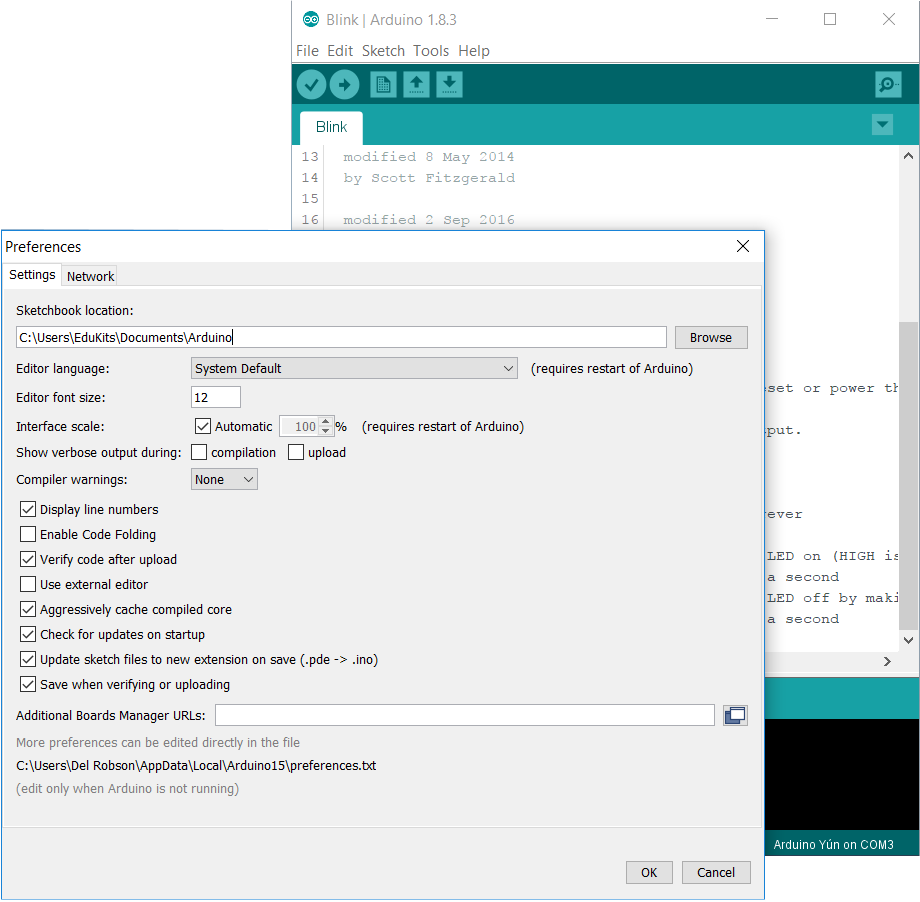Click Browse for sketchbook location
Screen dimensions: 920x902
click(x=711, y=337)
